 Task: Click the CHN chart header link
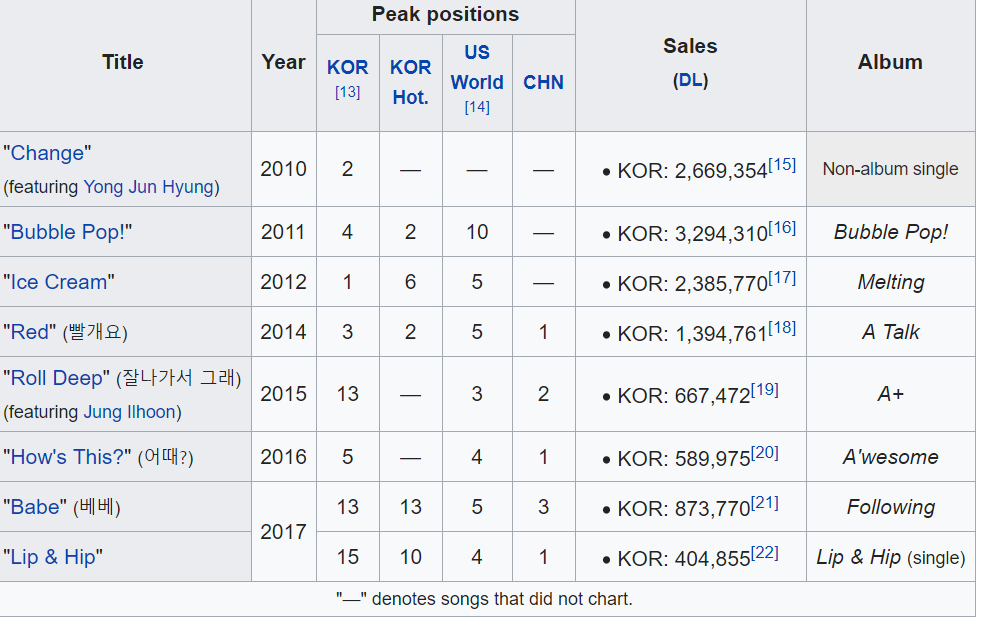tap(544, 82)
